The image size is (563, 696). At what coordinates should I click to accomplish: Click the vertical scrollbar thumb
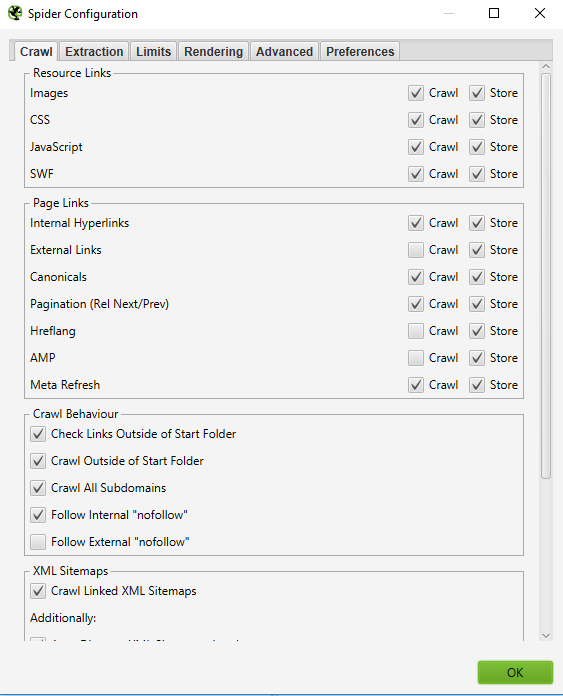point(546,276)
